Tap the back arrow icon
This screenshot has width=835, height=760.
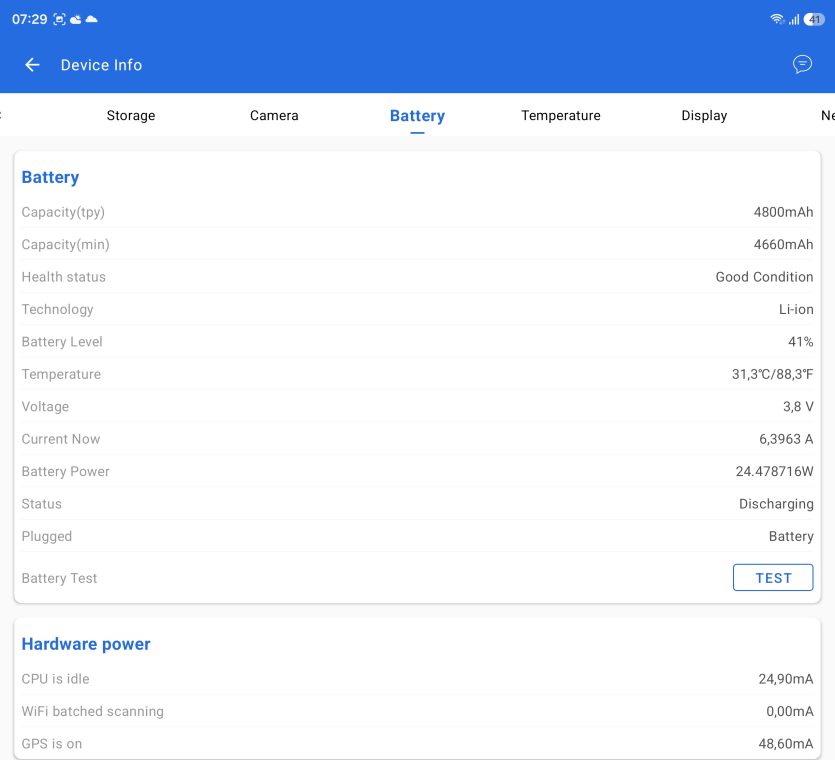tap(32, 65)
